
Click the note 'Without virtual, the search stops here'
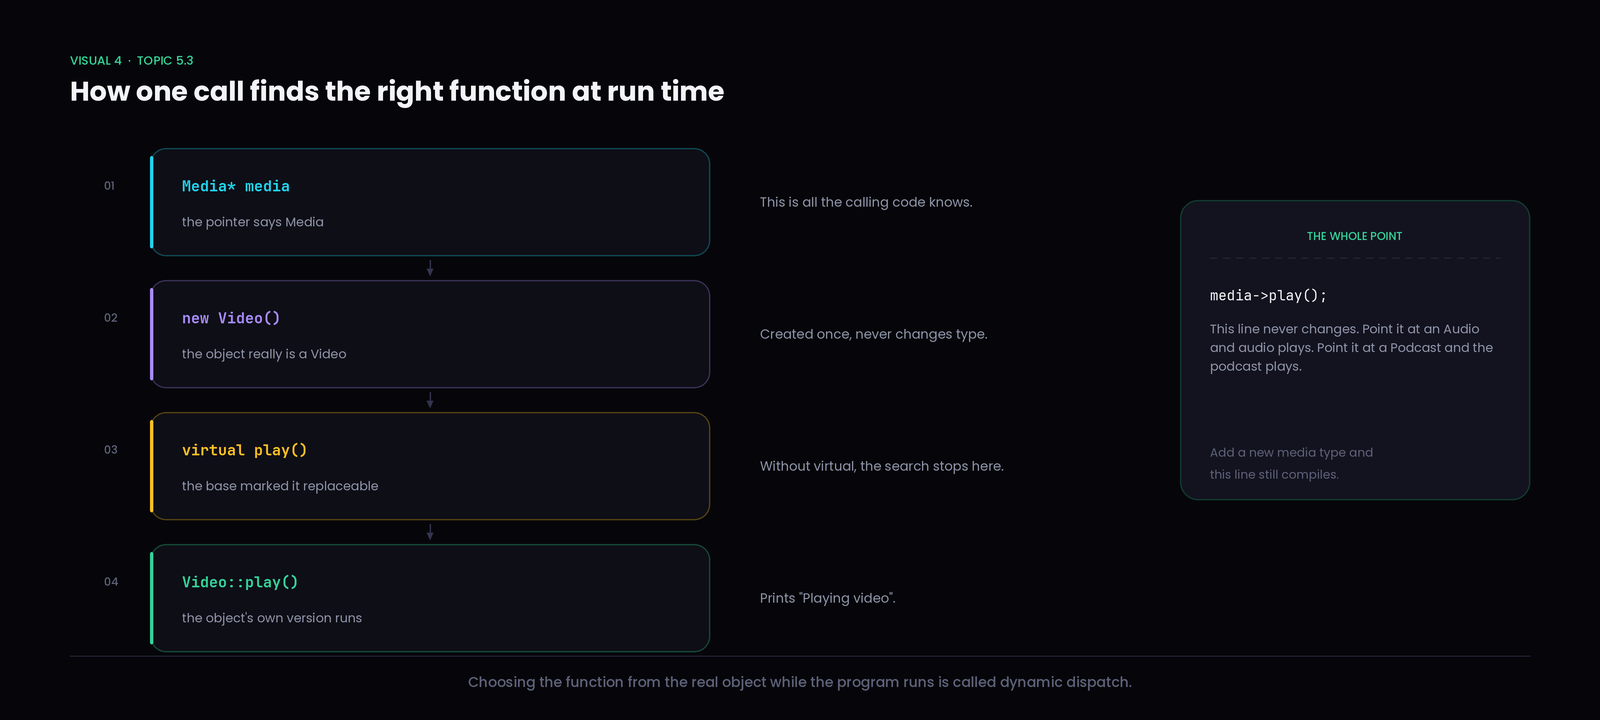click(882, 466)
